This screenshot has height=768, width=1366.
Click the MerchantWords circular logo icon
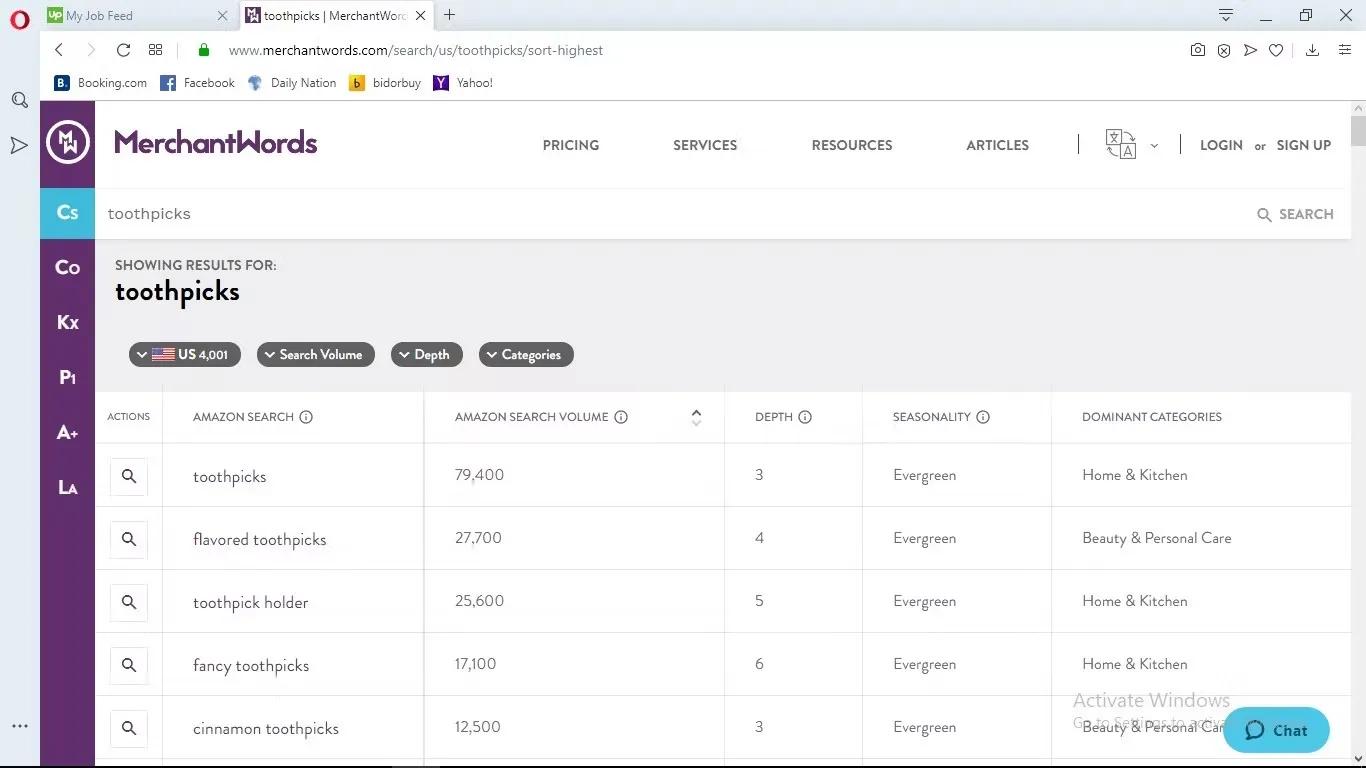(x=68, y=143)
